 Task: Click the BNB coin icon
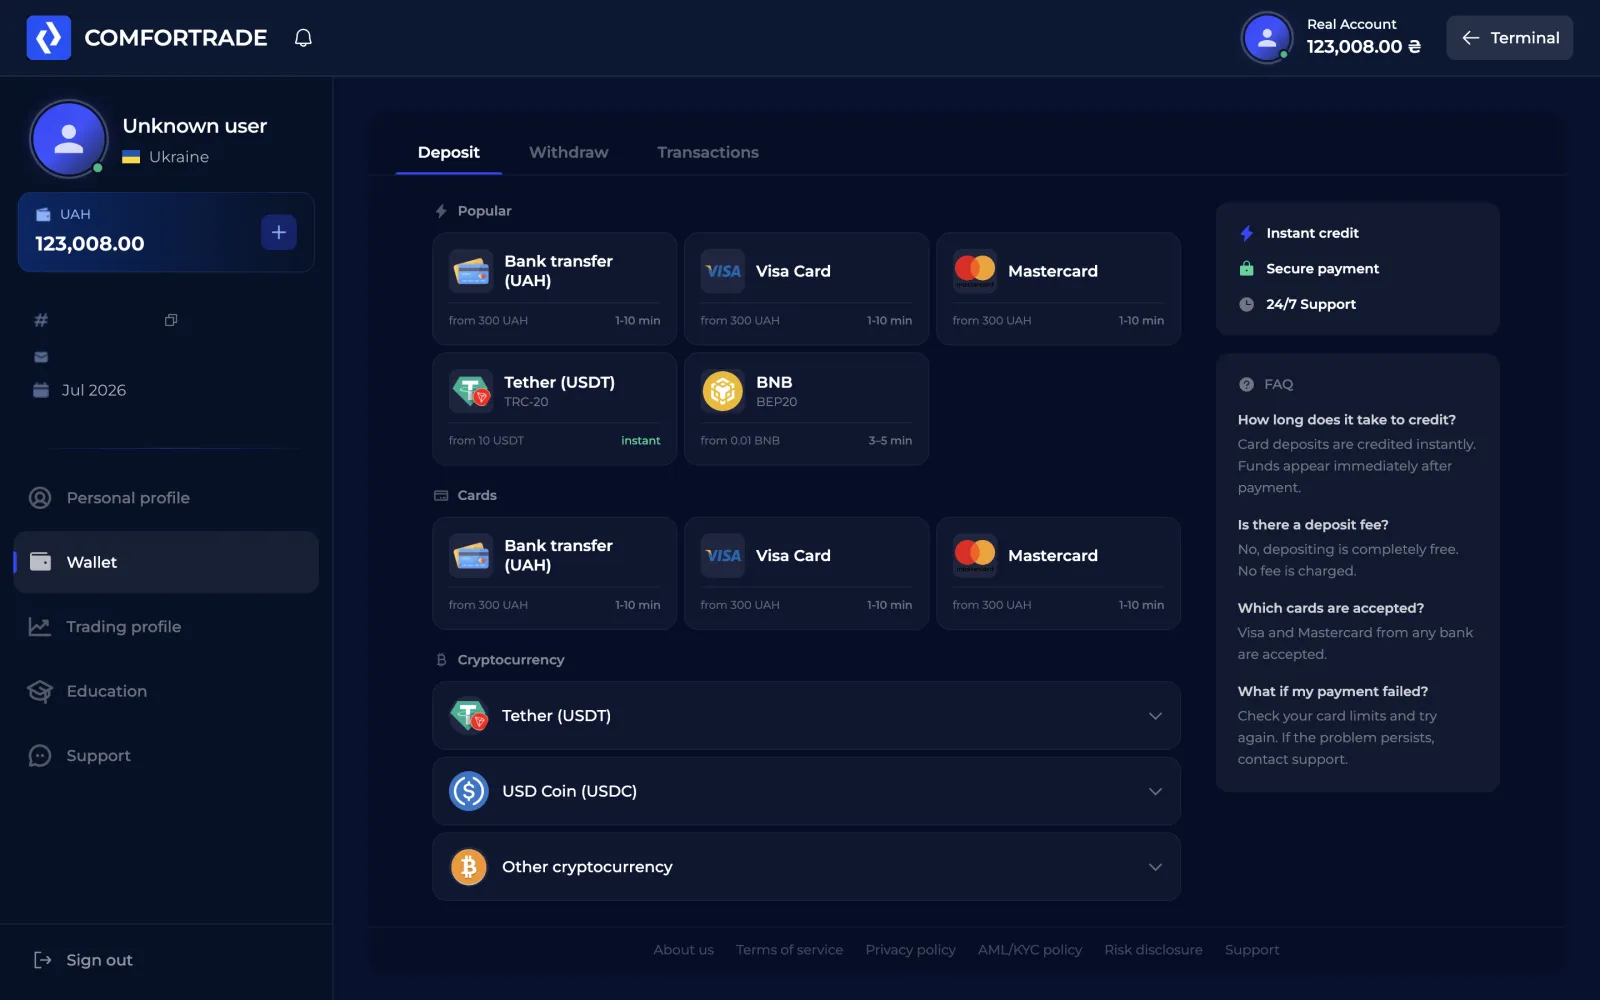(723, 391)
